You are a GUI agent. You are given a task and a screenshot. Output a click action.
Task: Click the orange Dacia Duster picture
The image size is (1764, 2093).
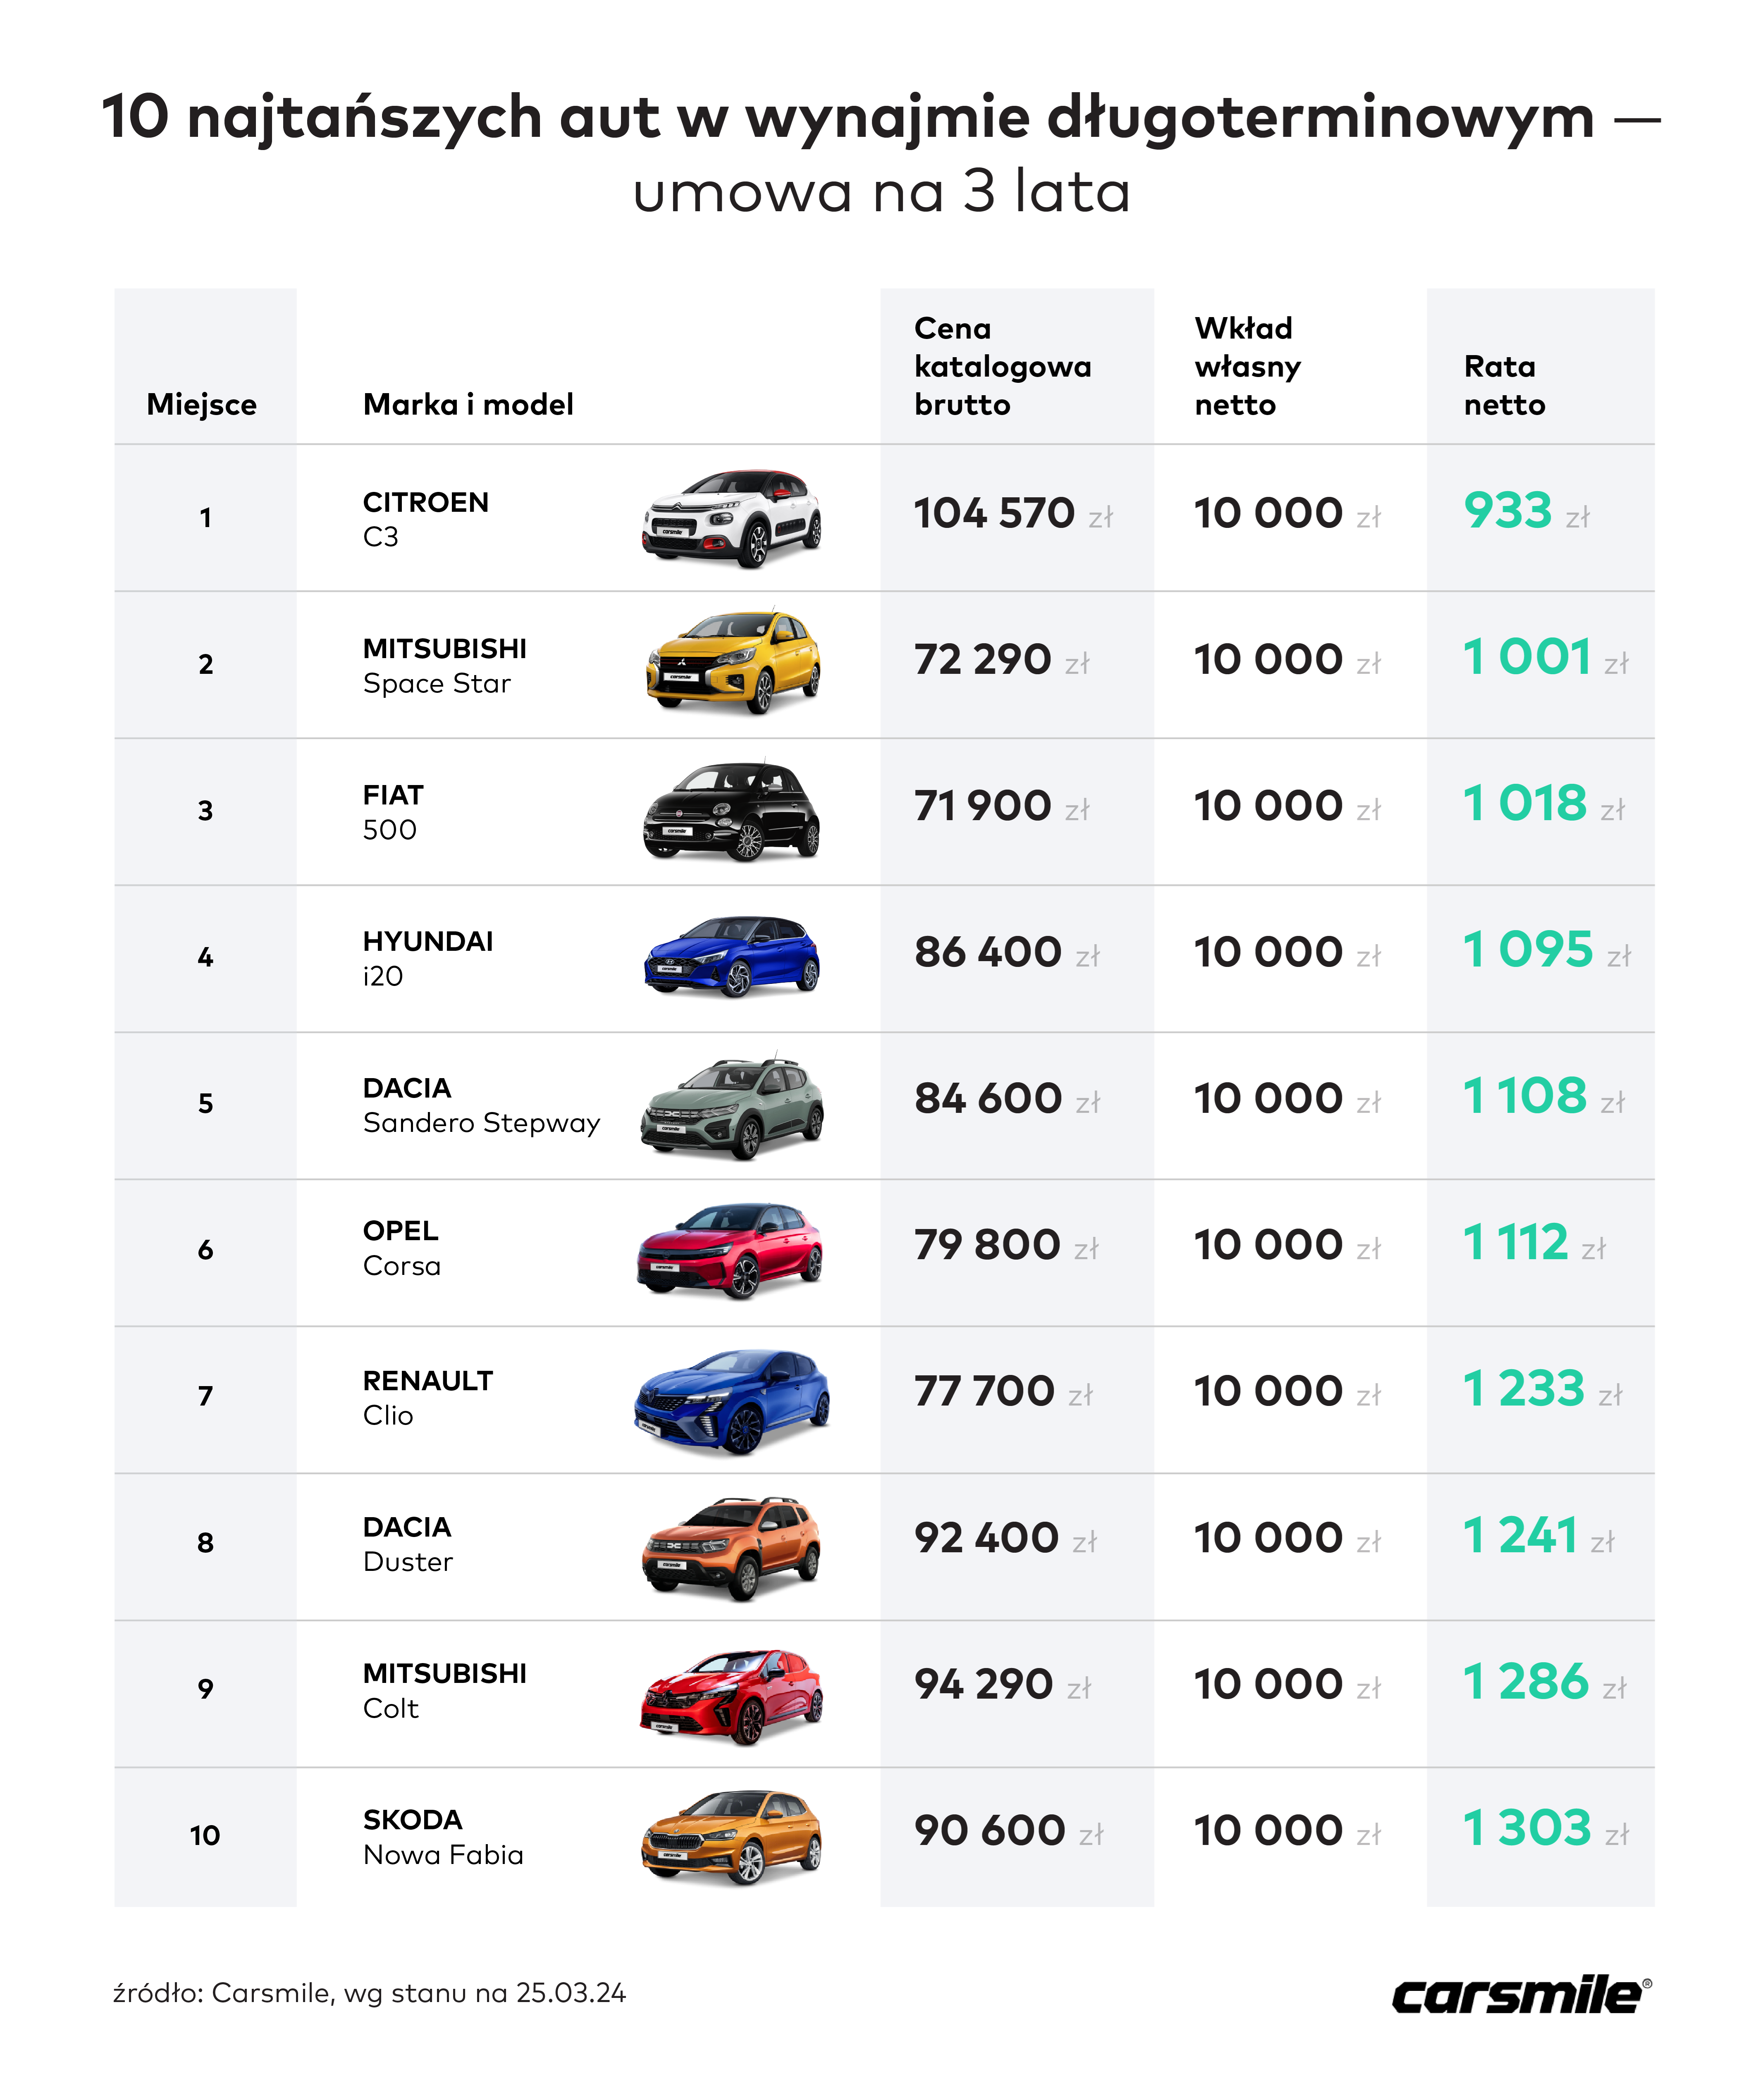731,1548
